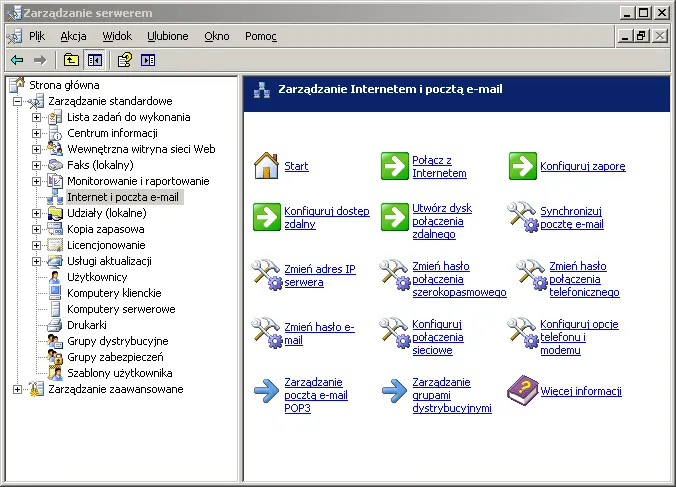Toggle the show/hide console tree toolbar button
Screen dimensions: 676x487
tap(94, 60)
